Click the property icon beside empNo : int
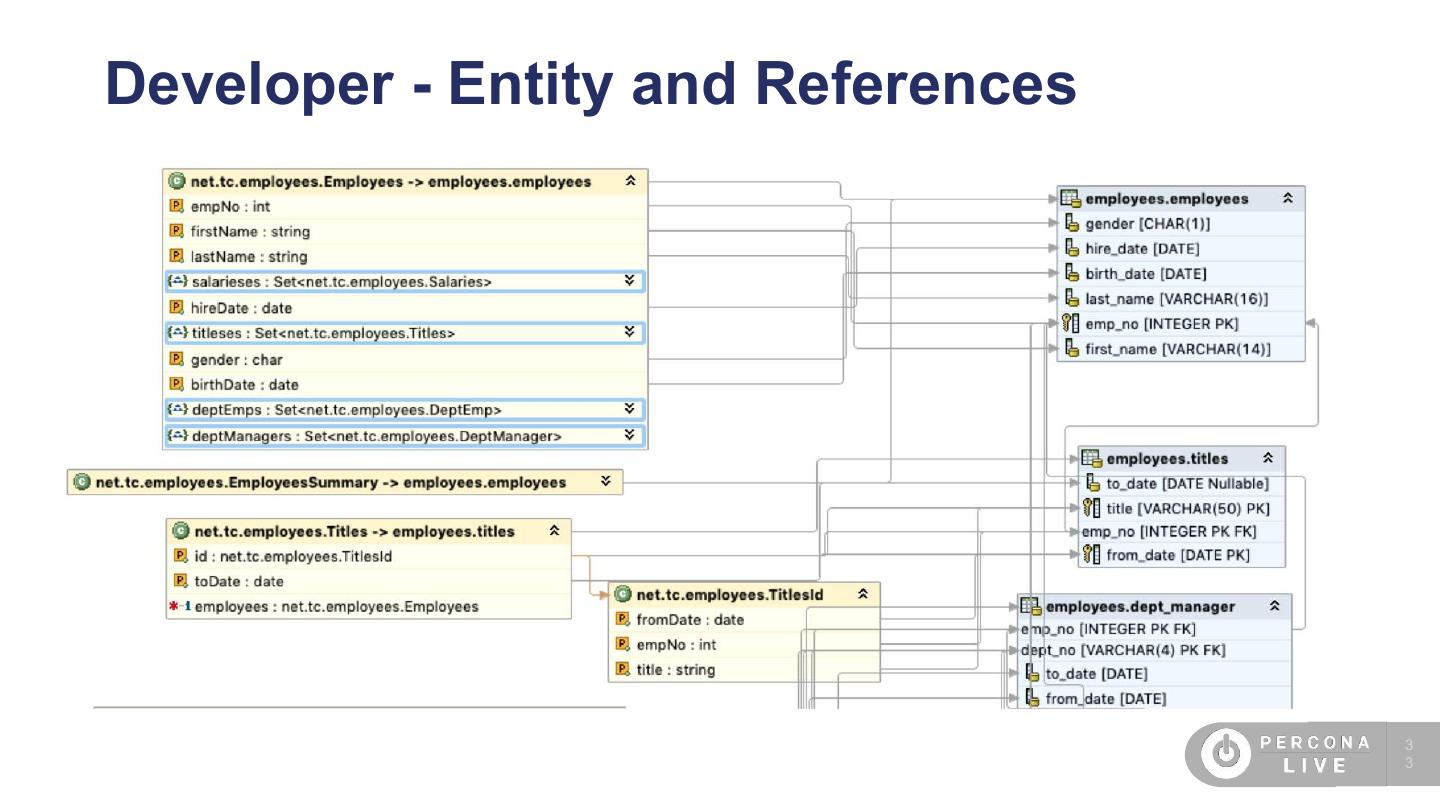 point(177,207)
